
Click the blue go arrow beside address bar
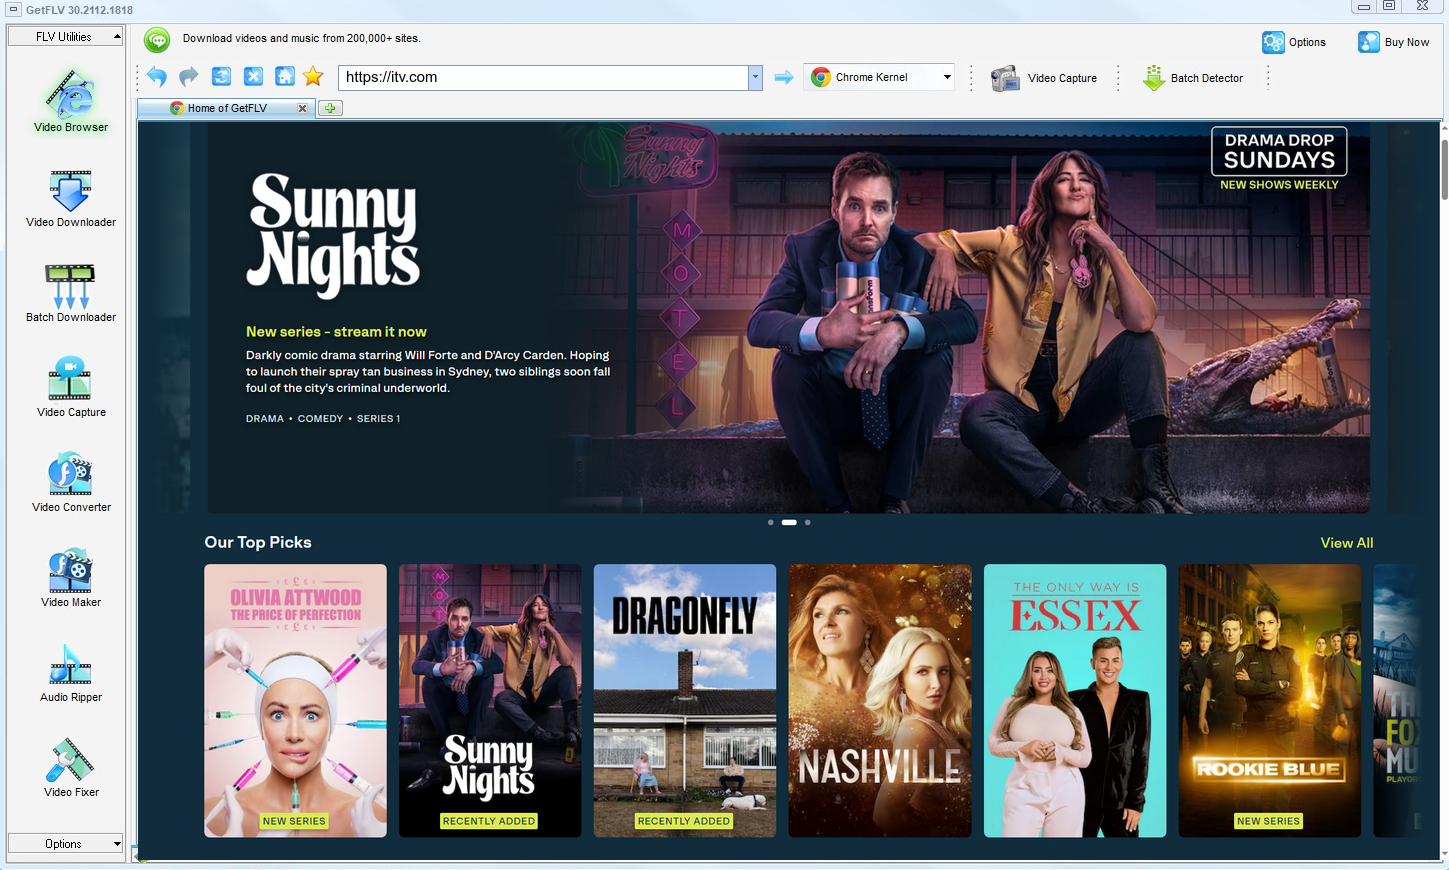784,77
